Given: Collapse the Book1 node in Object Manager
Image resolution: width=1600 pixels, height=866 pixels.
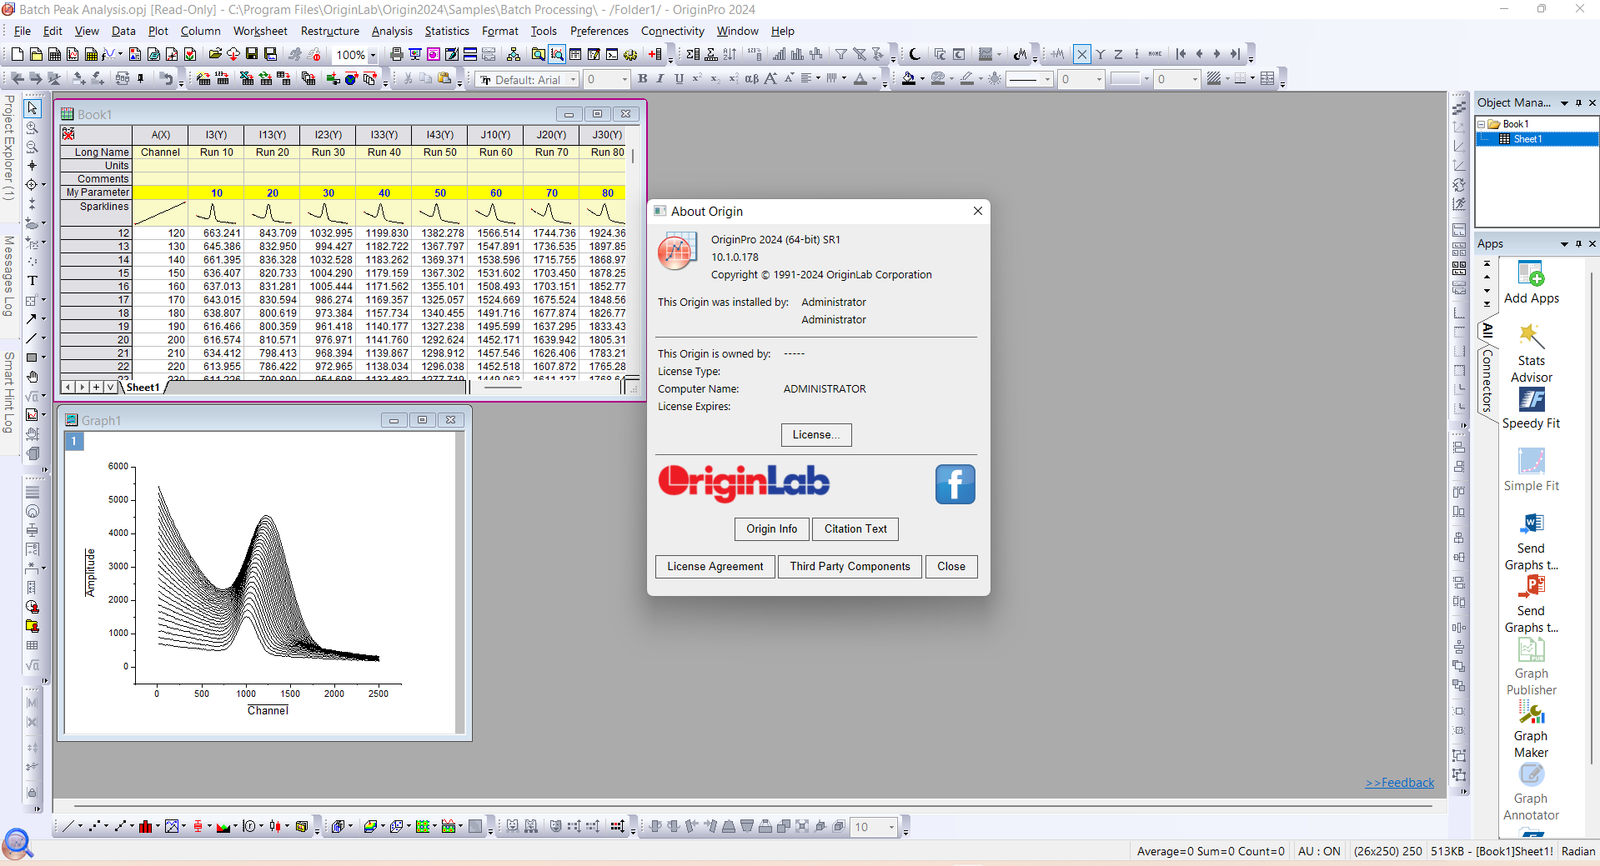Looking at the screenshot, I should [1482, 124].
